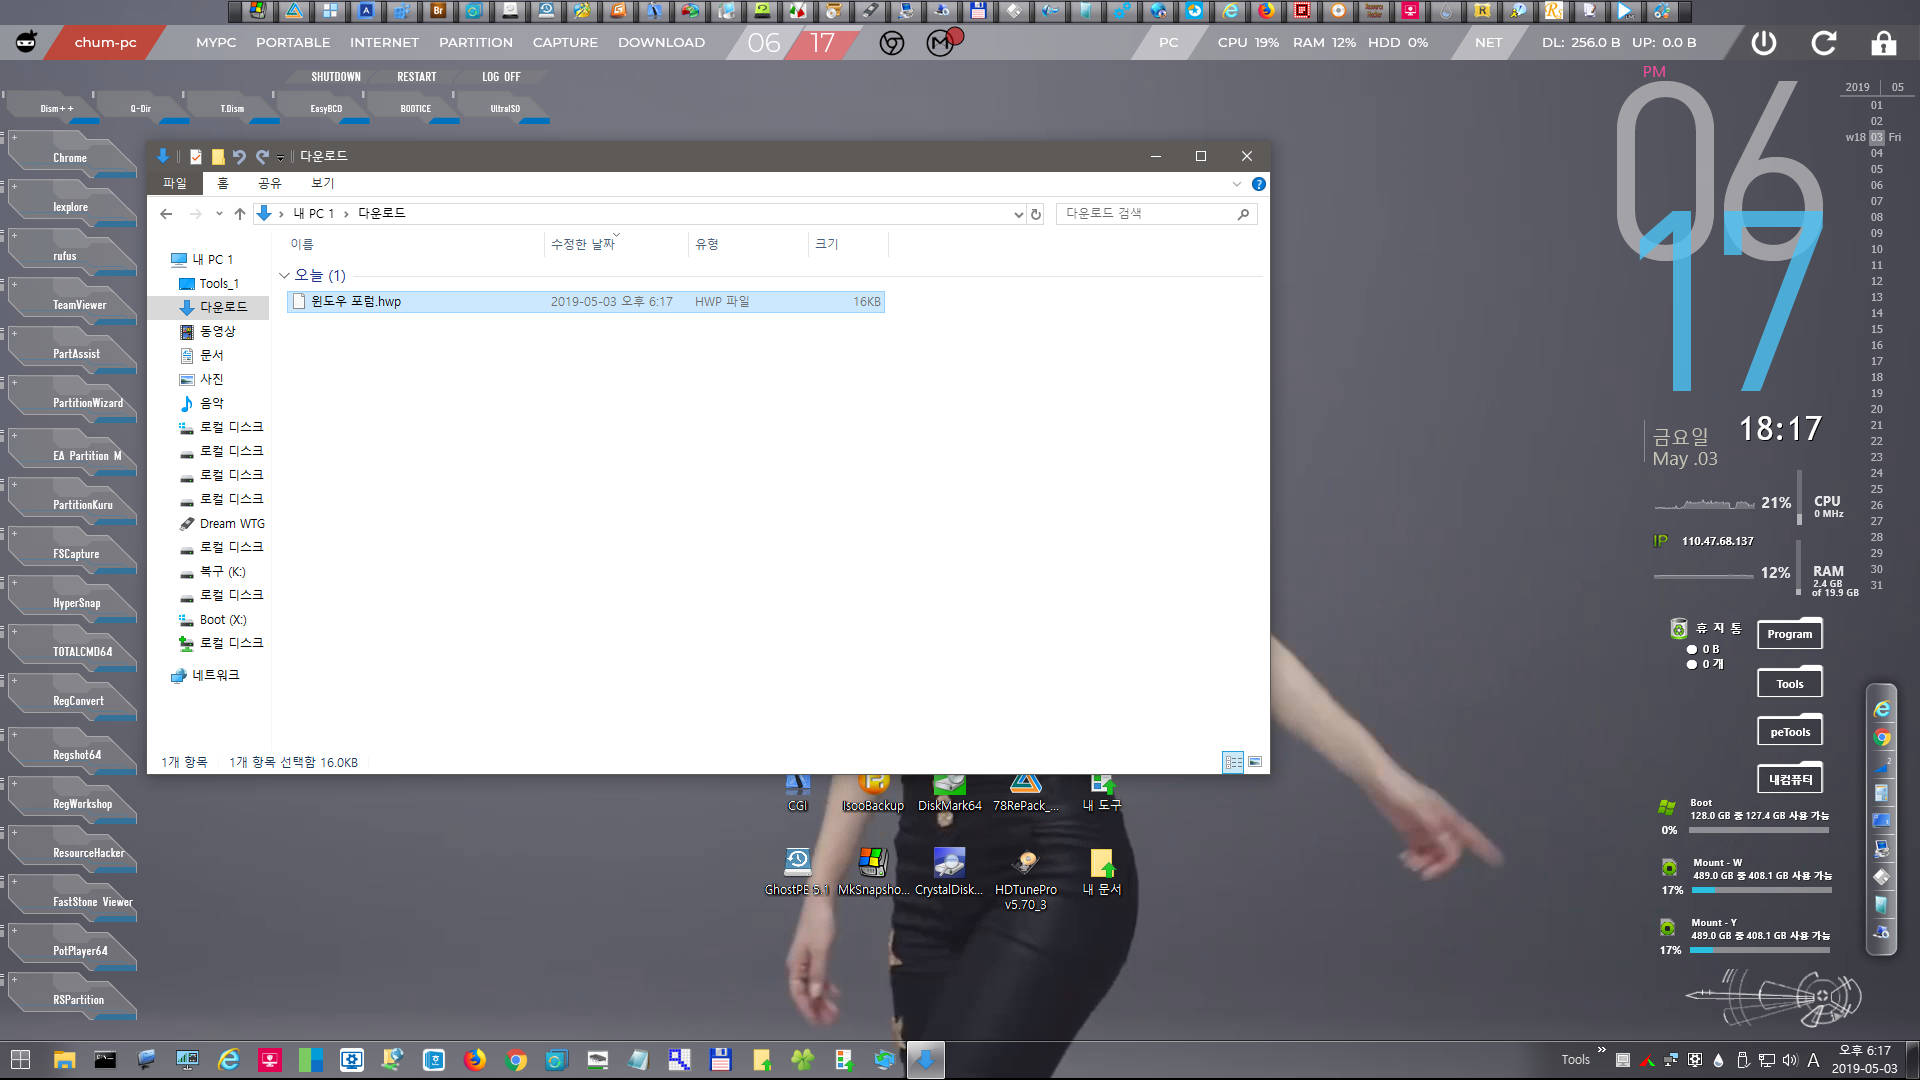
Task: Open the address bar history dropdown
Action: click(x=1018, y=214)
